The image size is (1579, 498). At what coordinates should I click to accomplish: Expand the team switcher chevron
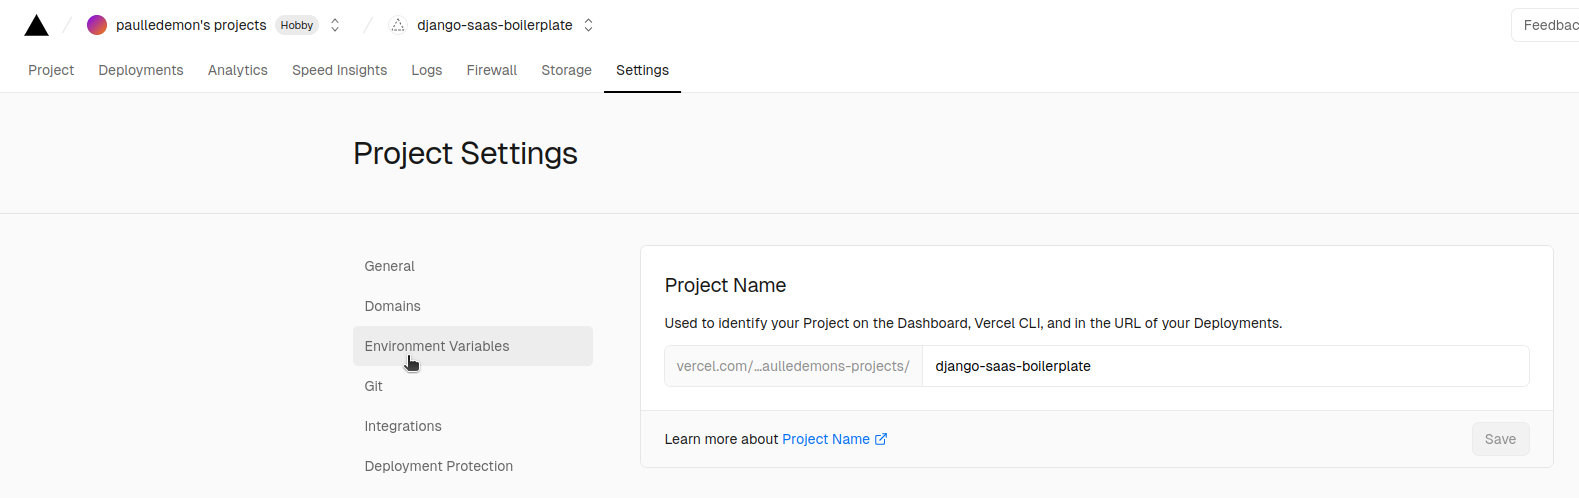coord(335,25)
